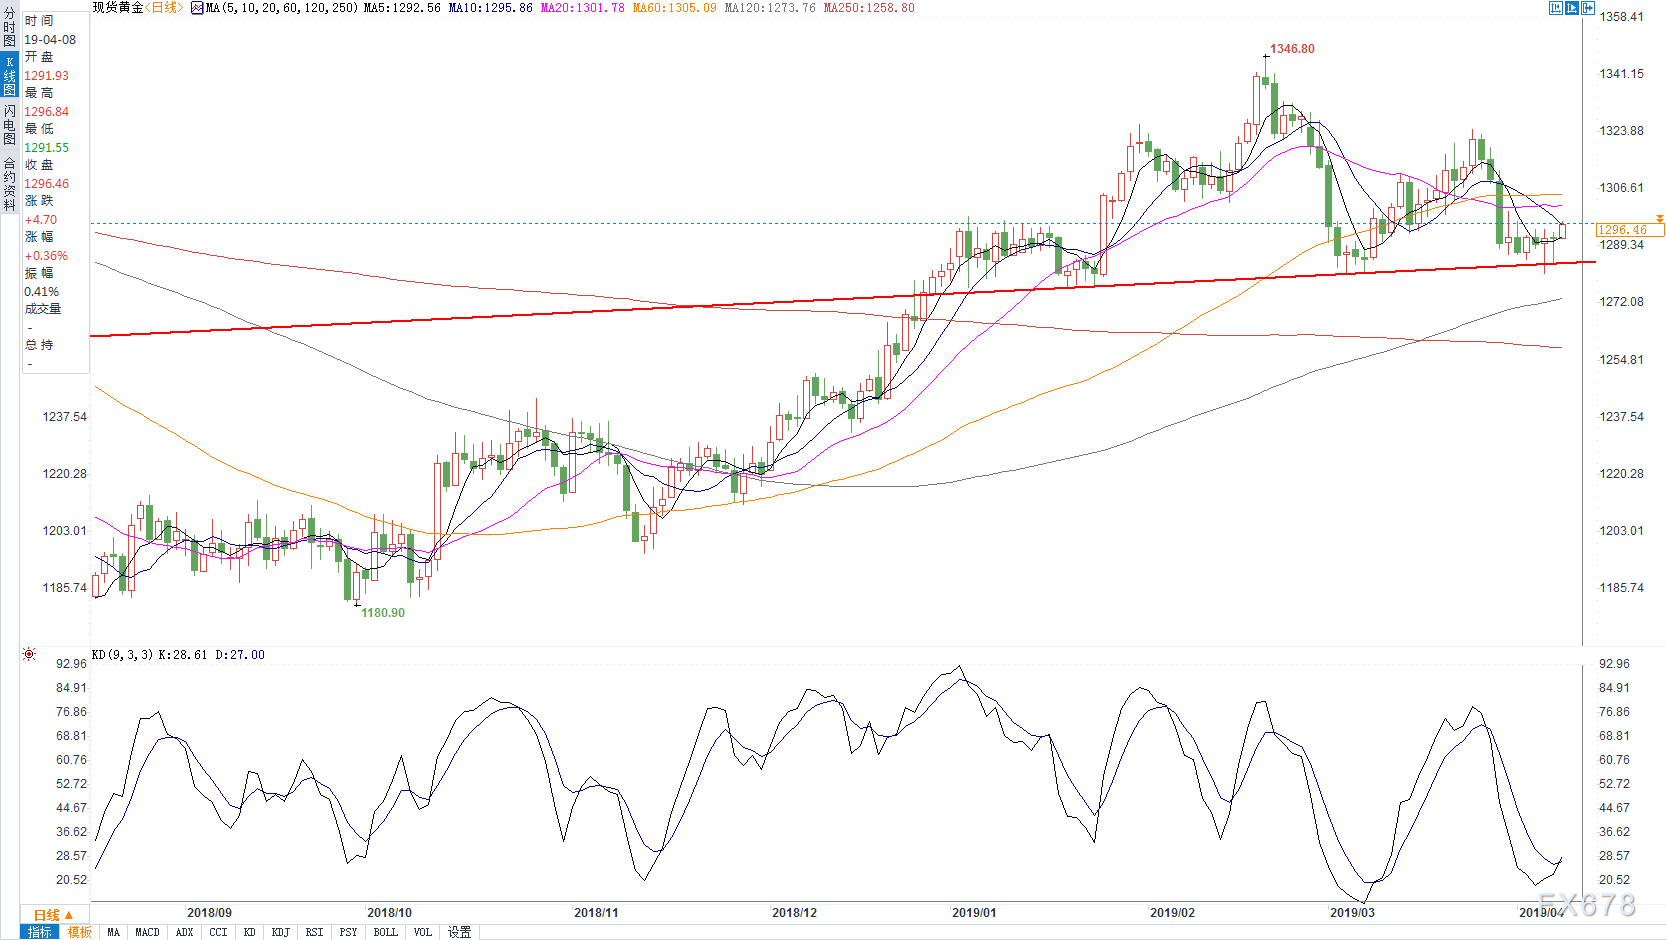Click the middle blue icon above the price axis
The height and width of the screenshot is (940, 1666).
(x=1572, y=8)
